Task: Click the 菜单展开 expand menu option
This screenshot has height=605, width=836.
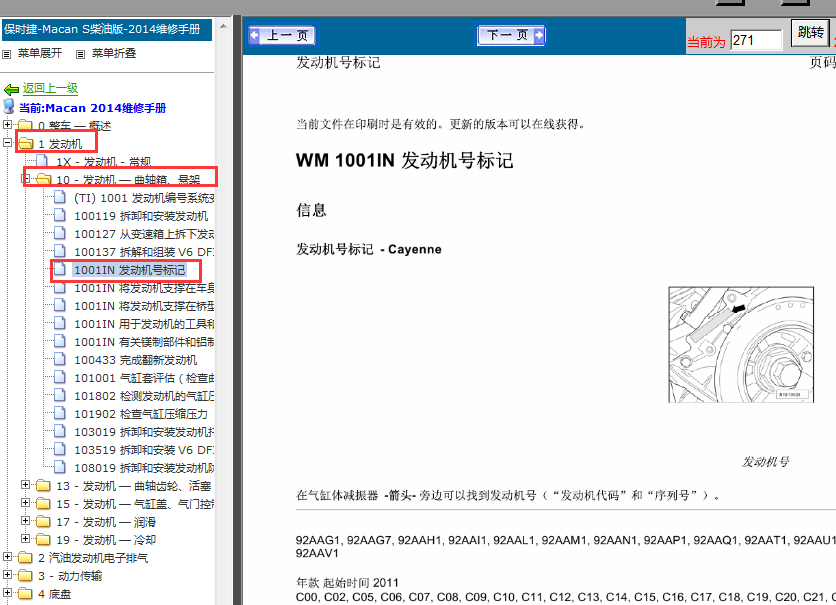Action: coord(40,53)
